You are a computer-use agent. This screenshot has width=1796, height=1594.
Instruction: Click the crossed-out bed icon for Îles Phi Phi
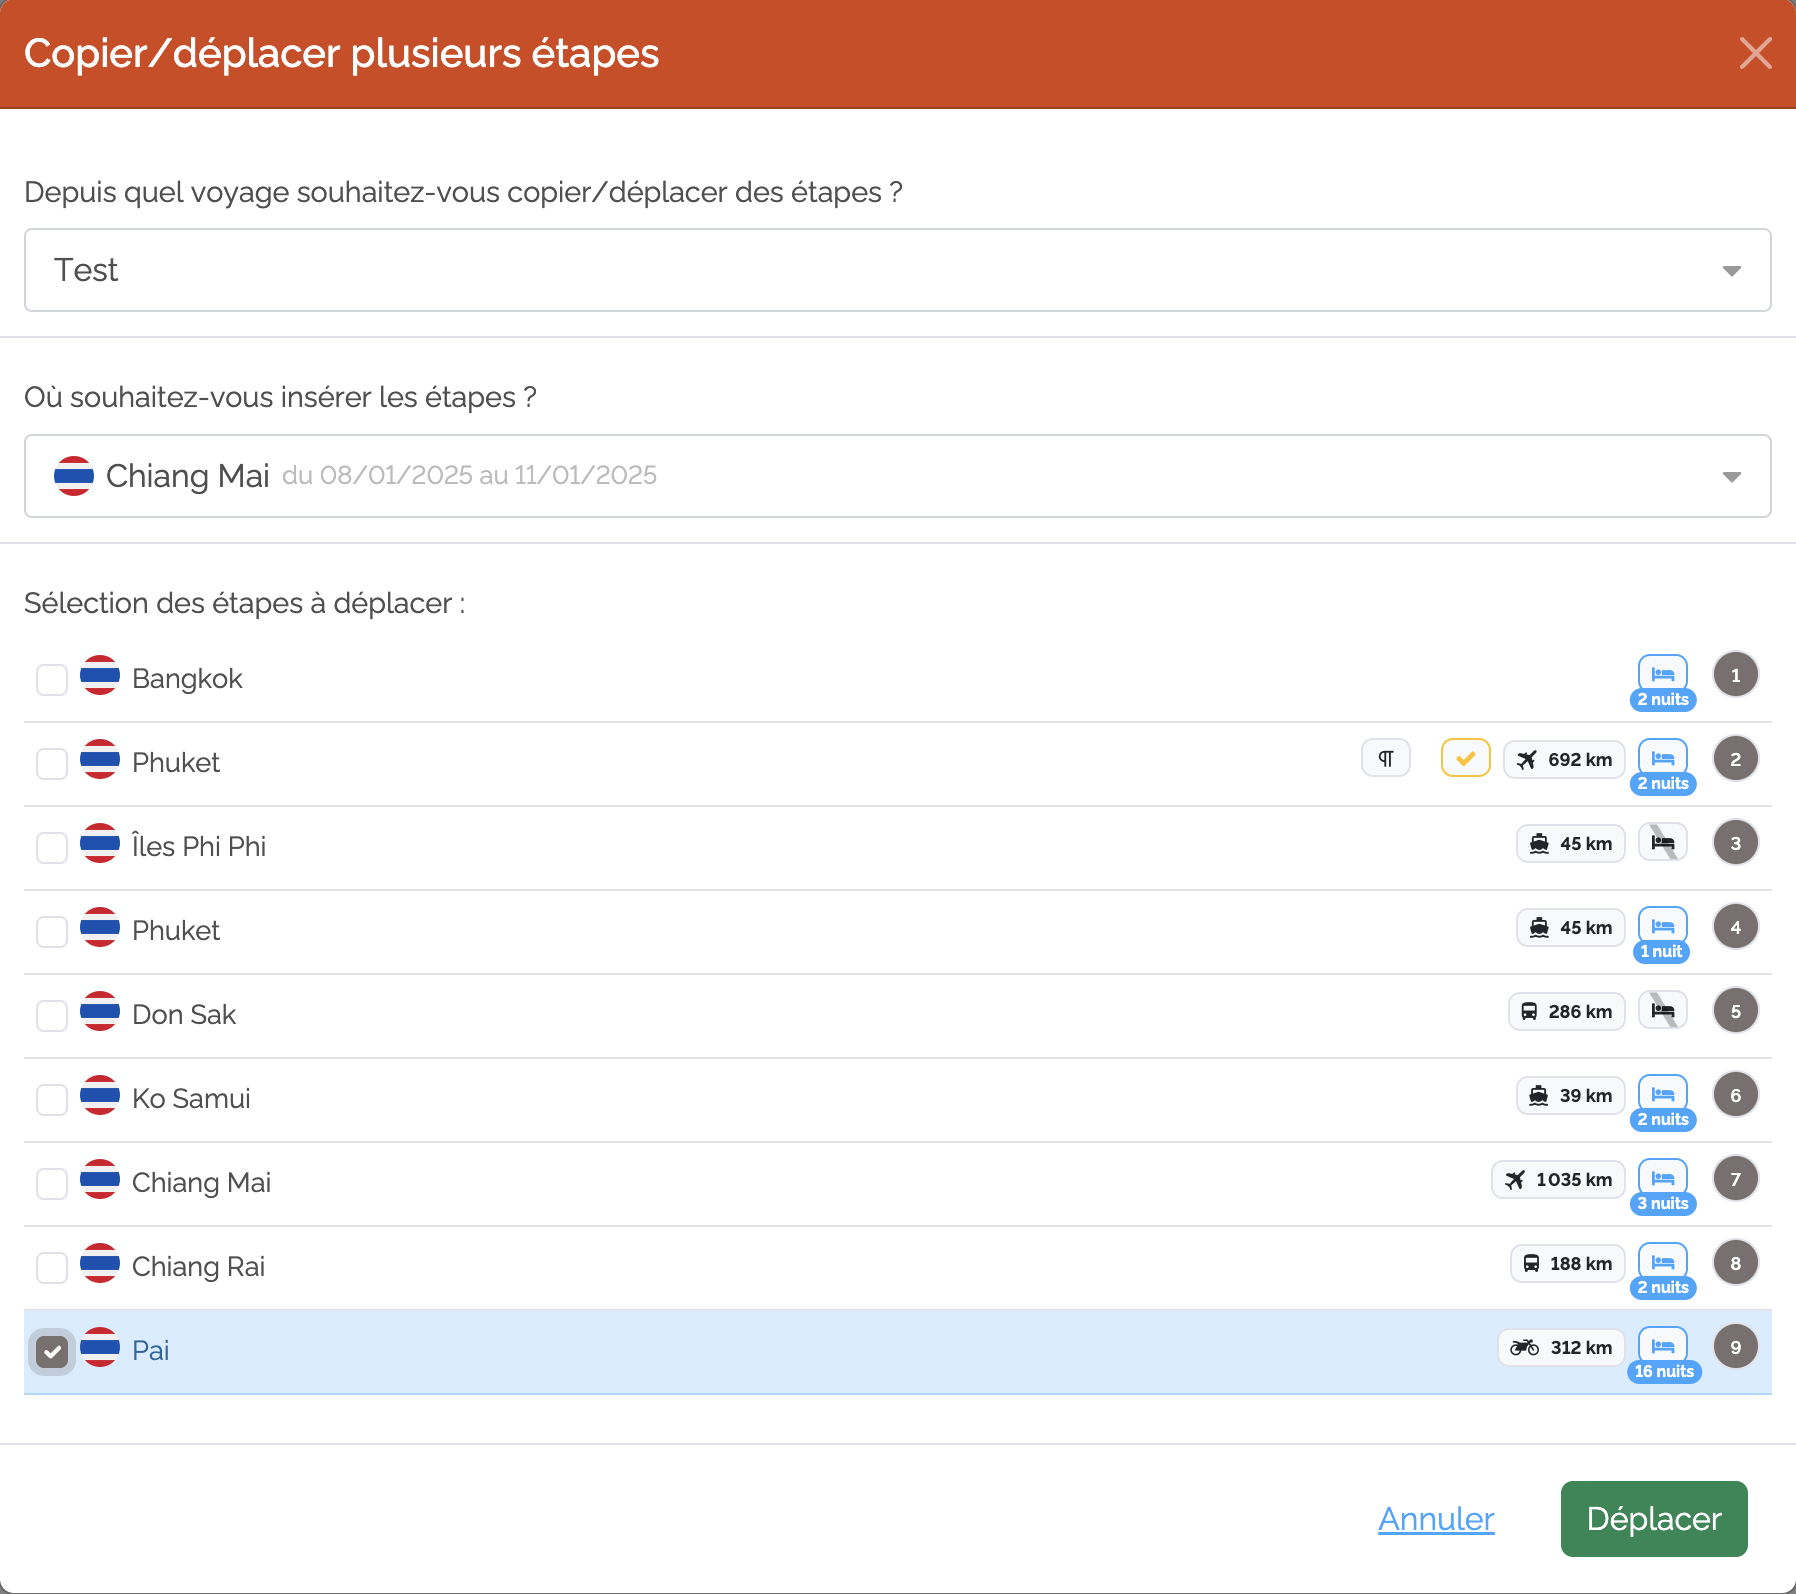(1663, 843)
